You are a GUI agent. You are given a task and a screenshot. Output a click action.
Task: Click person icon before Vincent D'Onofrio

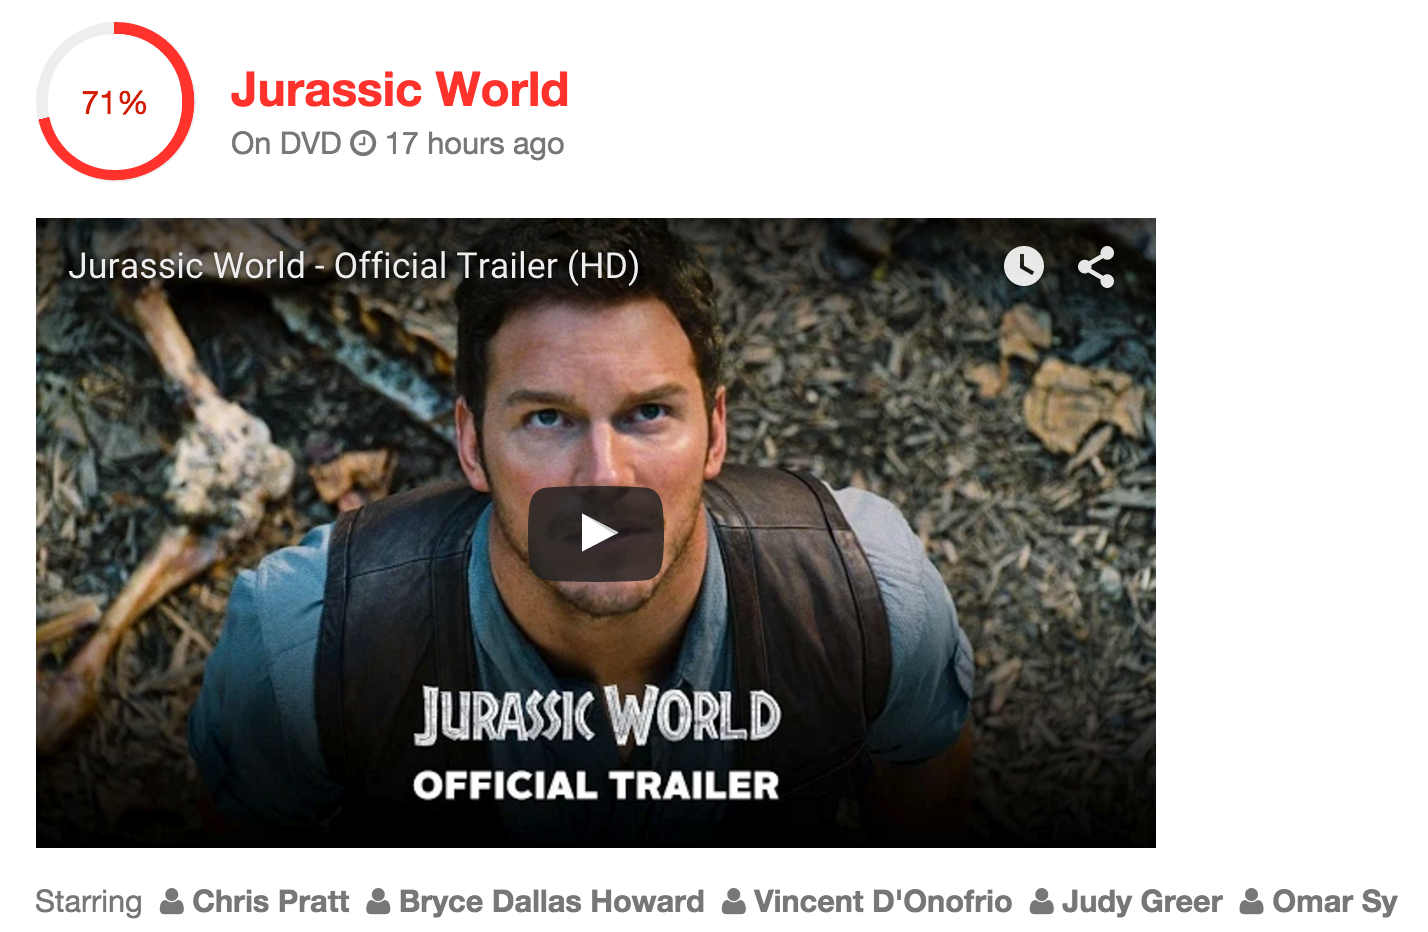point(734,901)
